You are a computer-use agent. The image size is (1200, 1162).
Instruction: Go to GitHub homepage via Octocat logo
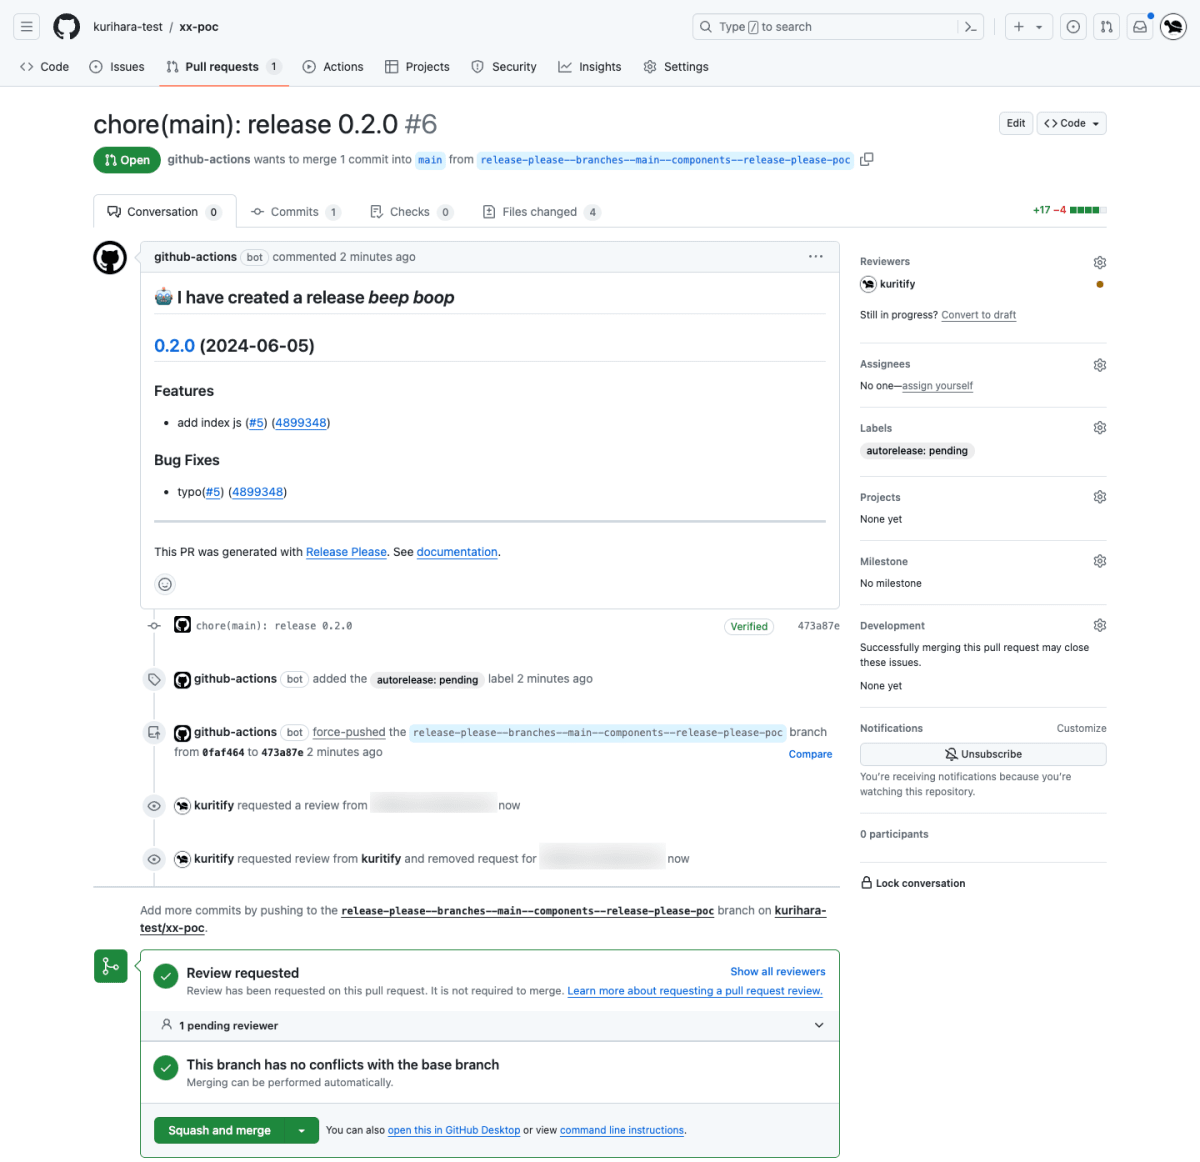[67, 27]
